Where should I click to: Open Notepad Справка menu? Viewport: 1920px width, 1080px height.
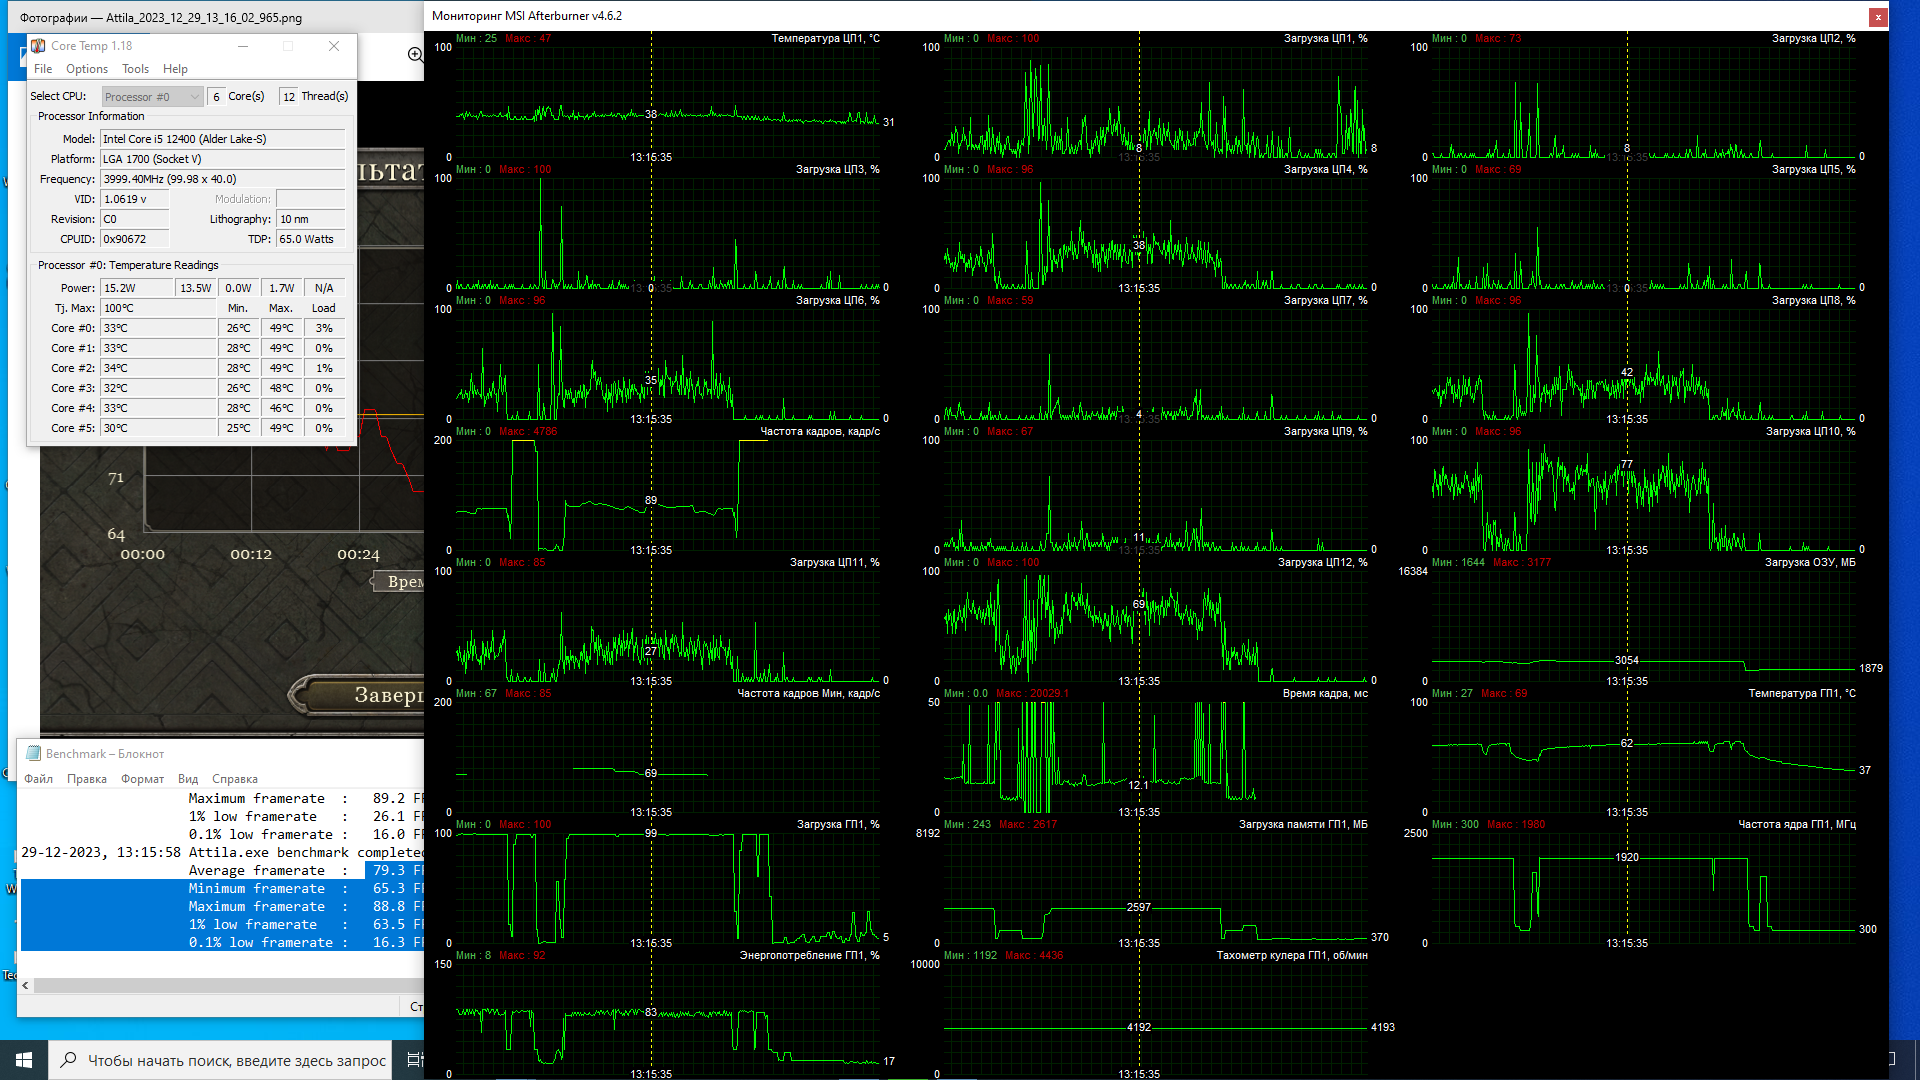[x=234, y=779]
